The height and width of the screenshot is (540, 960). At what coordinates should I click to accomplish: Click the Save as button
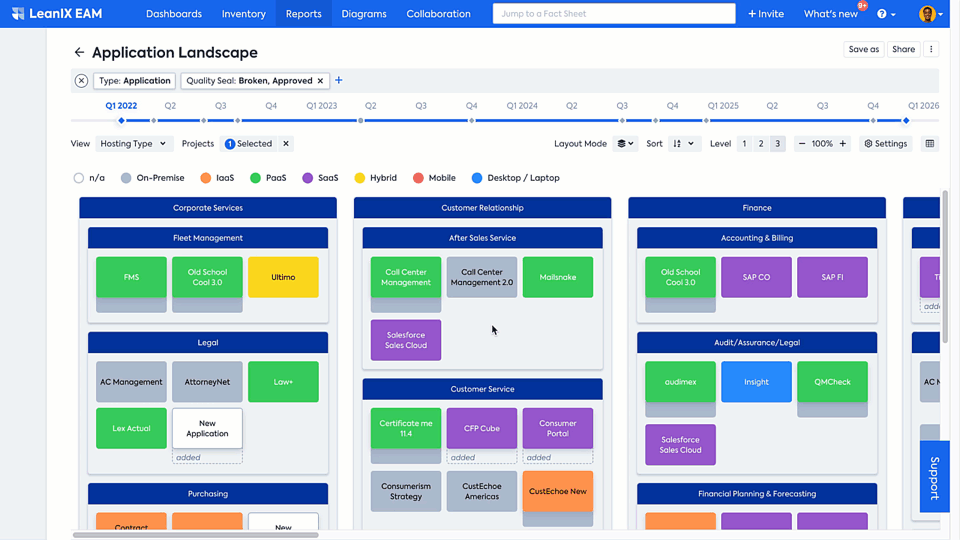863,49
